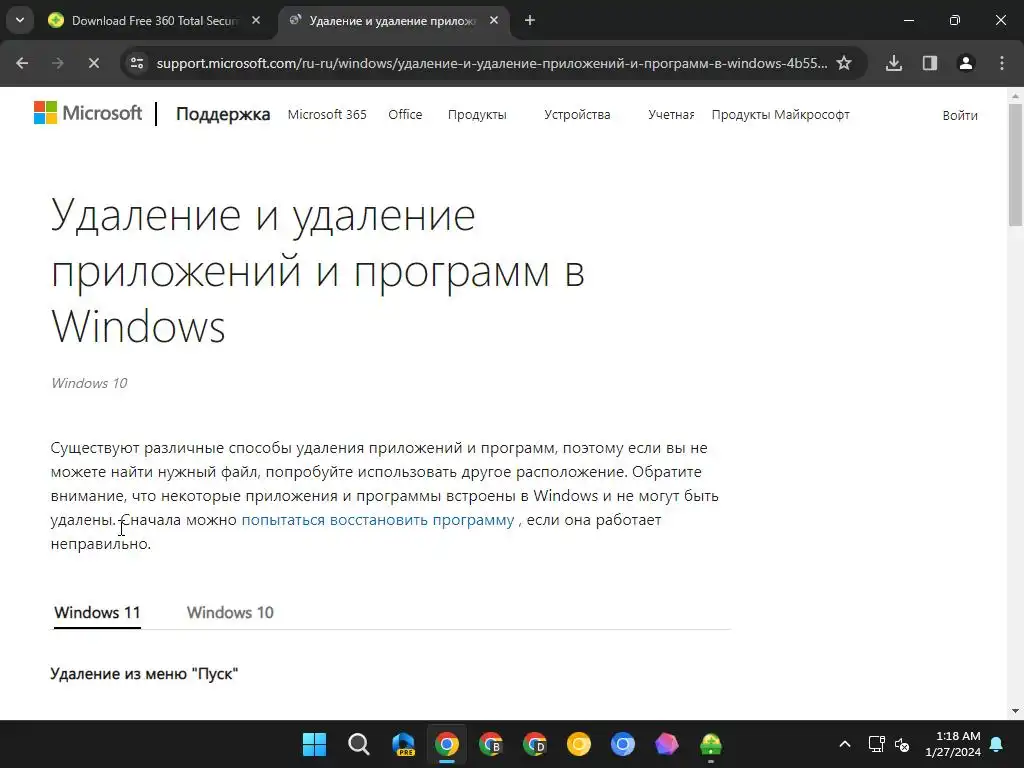Open Chromium from taskbar

pyautogui.click(x=623, y=744)
